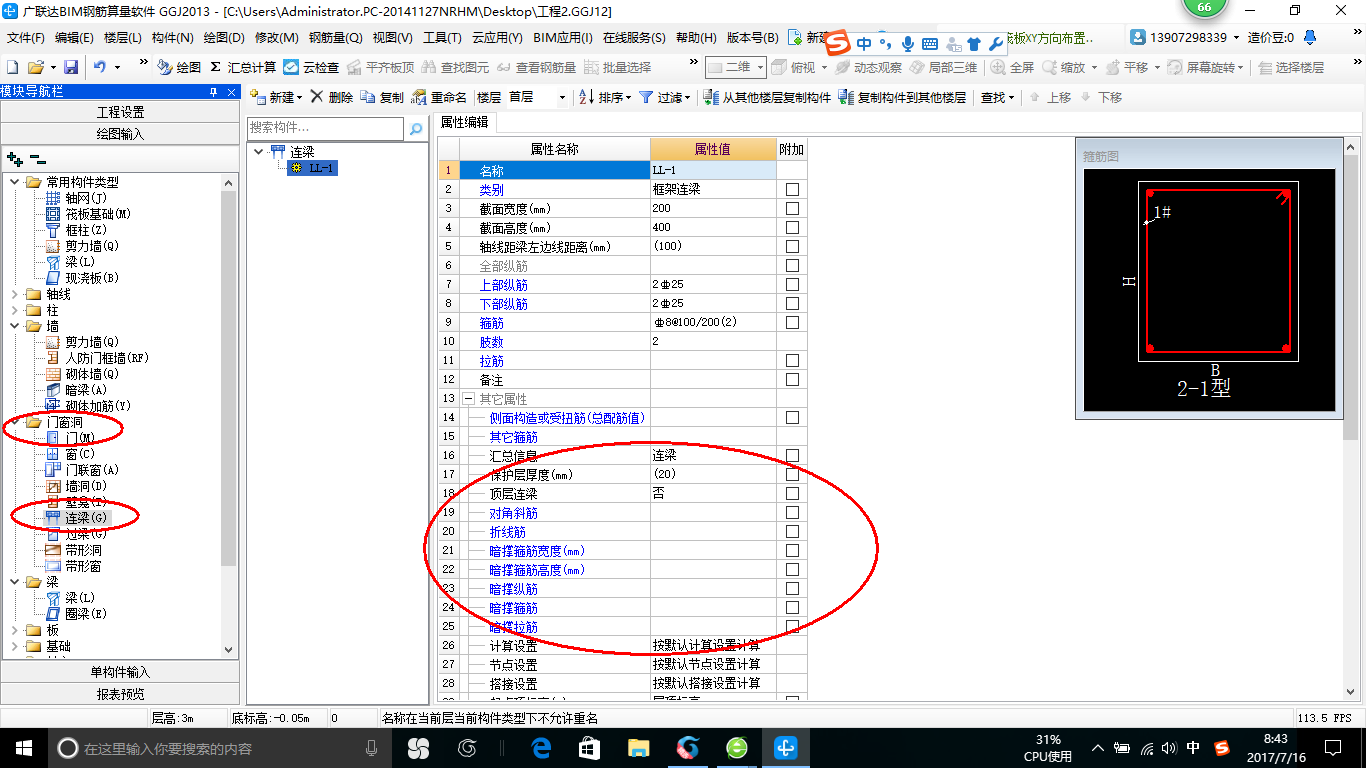This screenshot has width=1366, height=768.
Task: Open the 报表预览 section
Action: click(120, 693)
